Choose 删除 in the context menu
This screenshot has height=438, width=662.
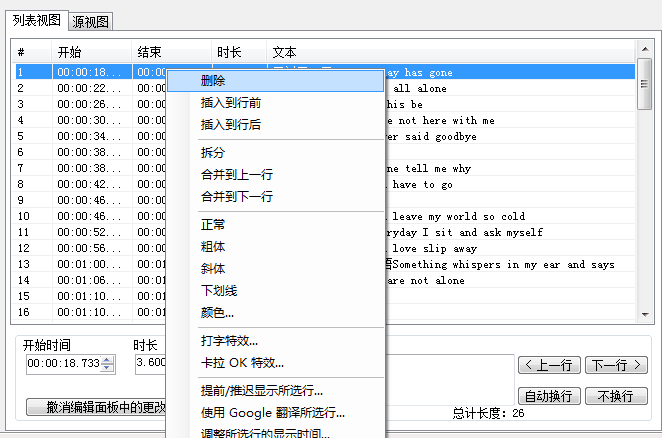pos(275,81)
